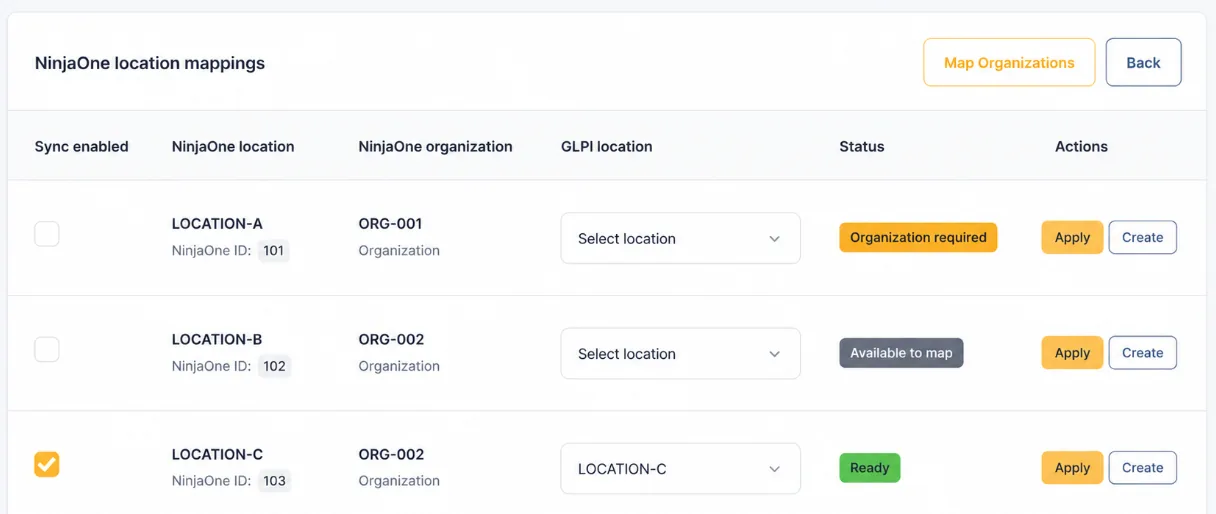Create GLPI location for LOCATION-C
This screenshot has height=514, width=1216.
pyautogui.click(x=1142, y=467)
